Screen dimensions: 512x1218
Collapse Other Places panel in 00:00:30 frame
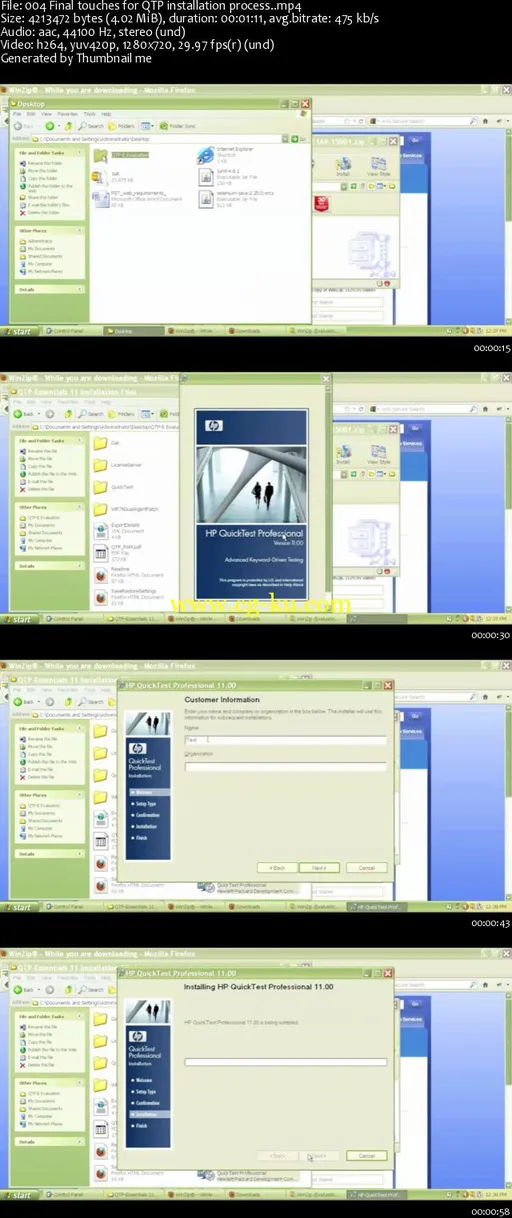[80, 507]
